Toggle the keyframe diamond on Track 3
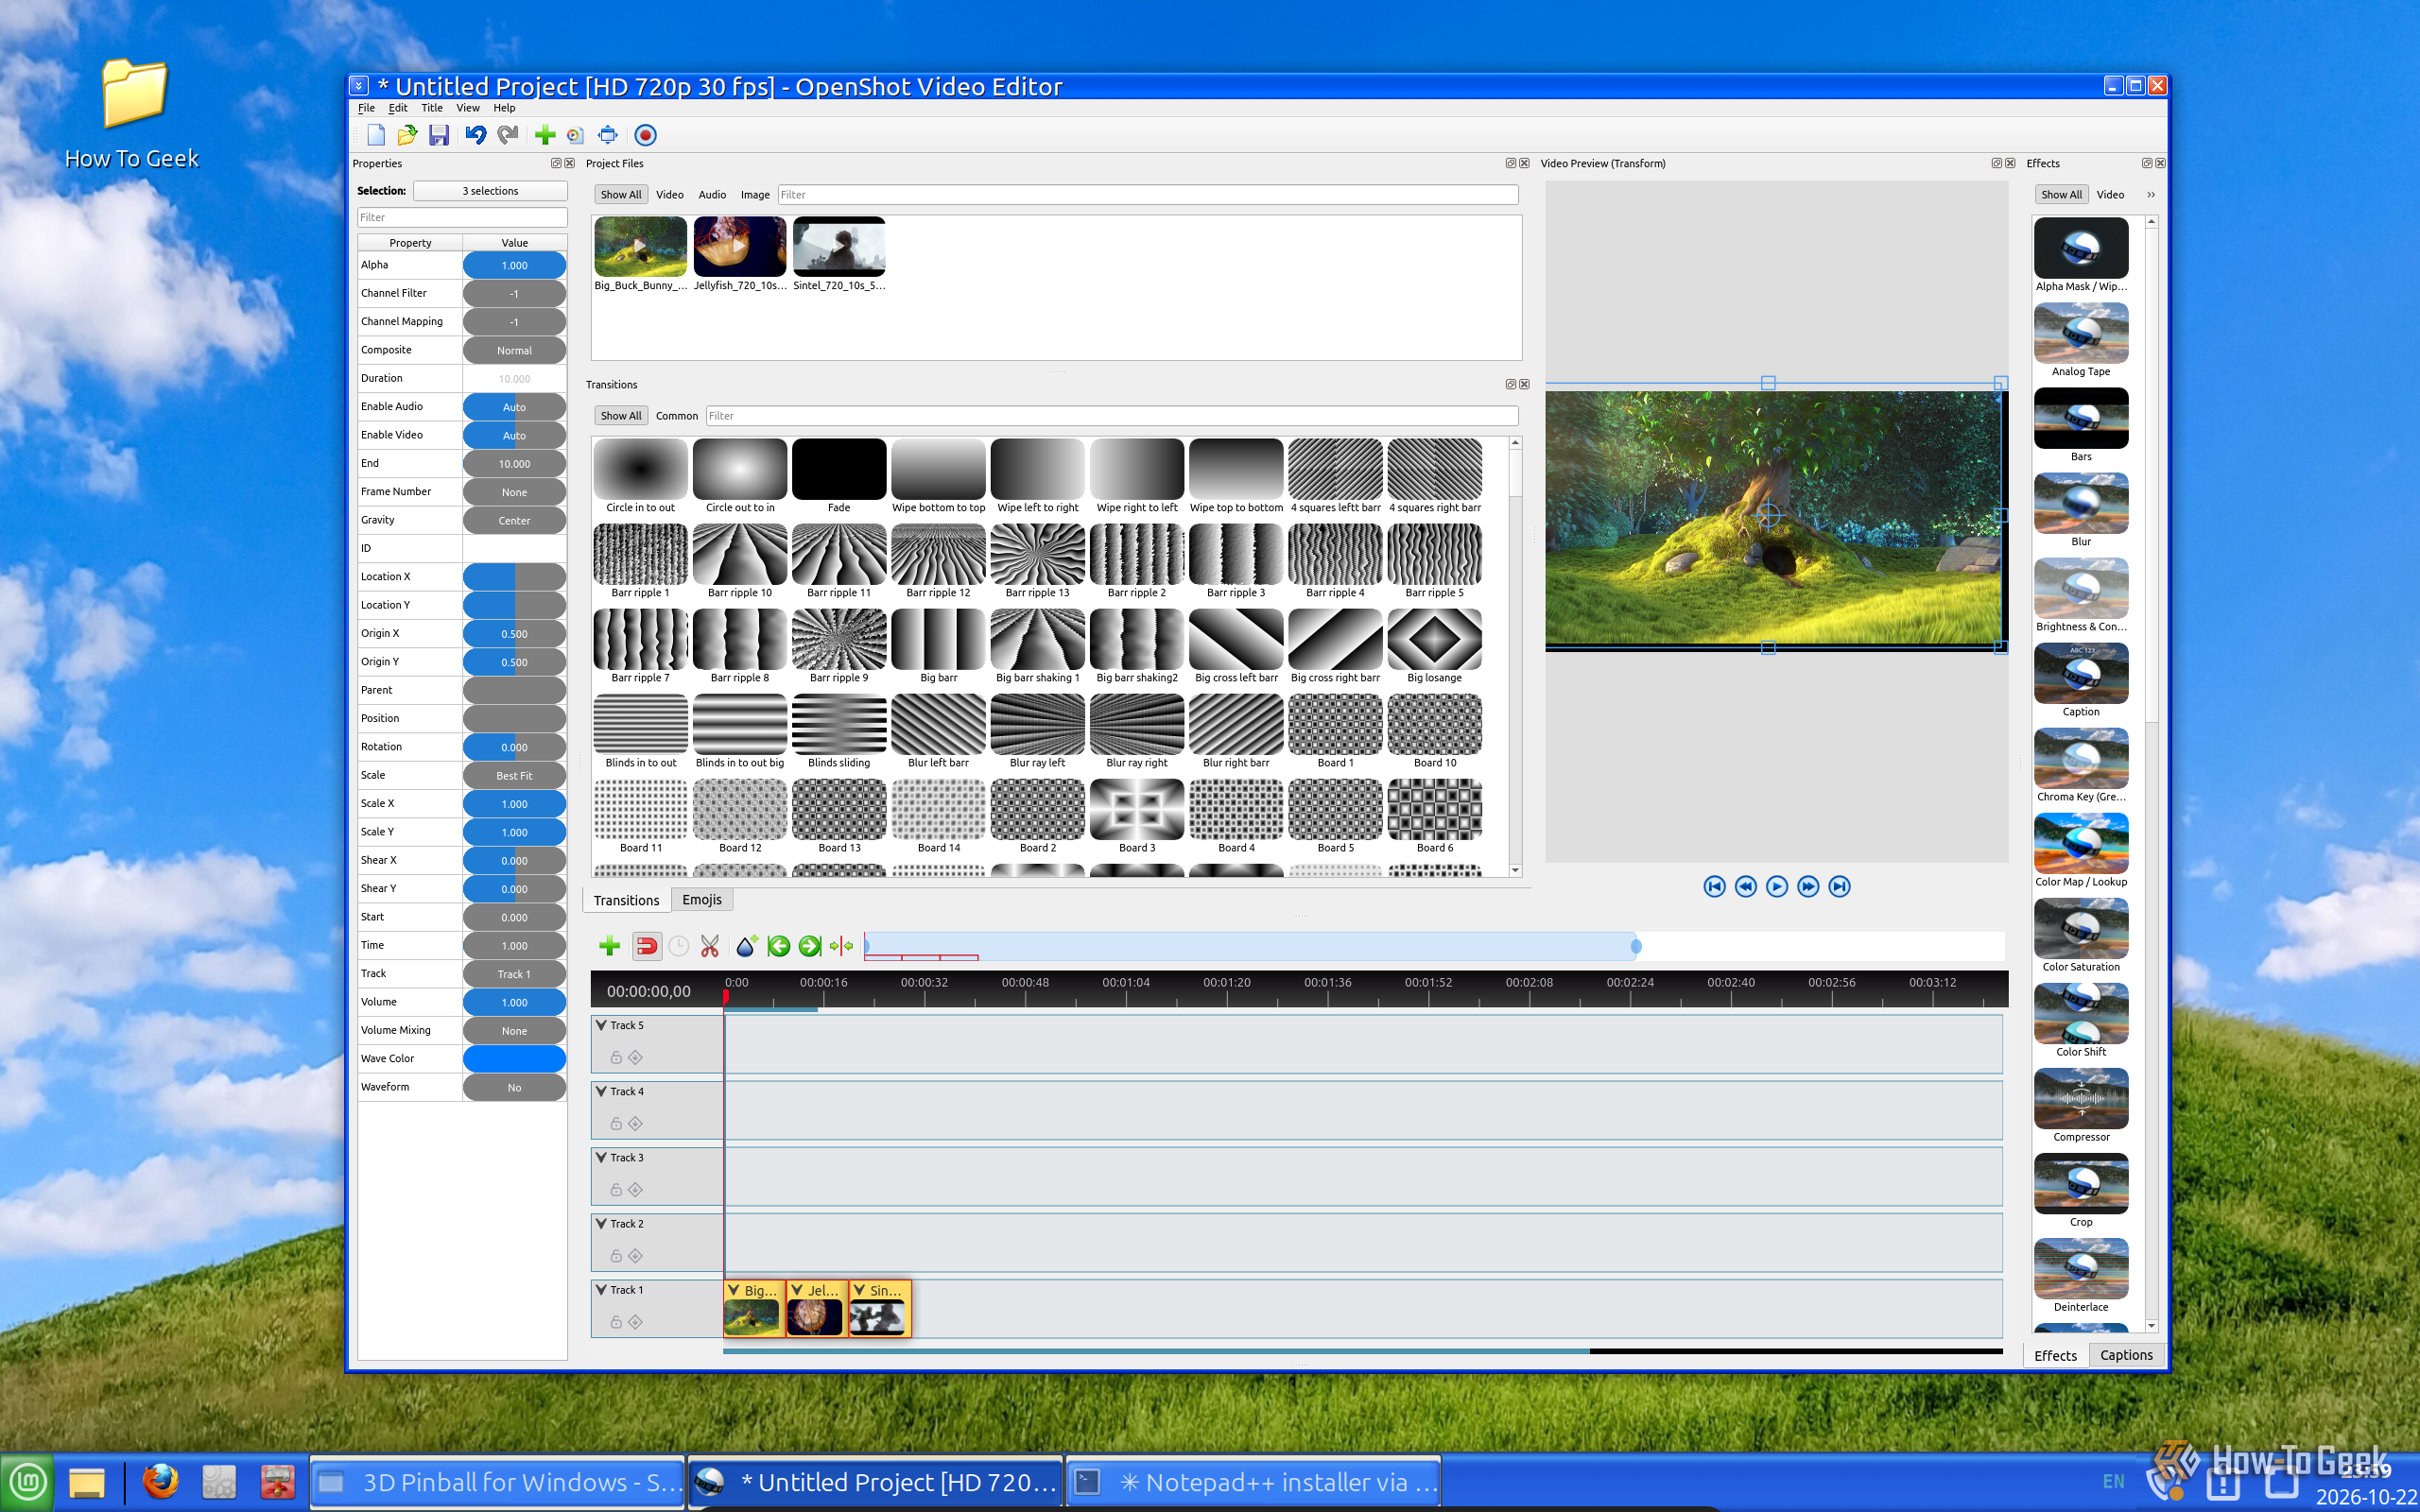This screenshot has height=1512, width=2420. click(x=635, y=1190)
